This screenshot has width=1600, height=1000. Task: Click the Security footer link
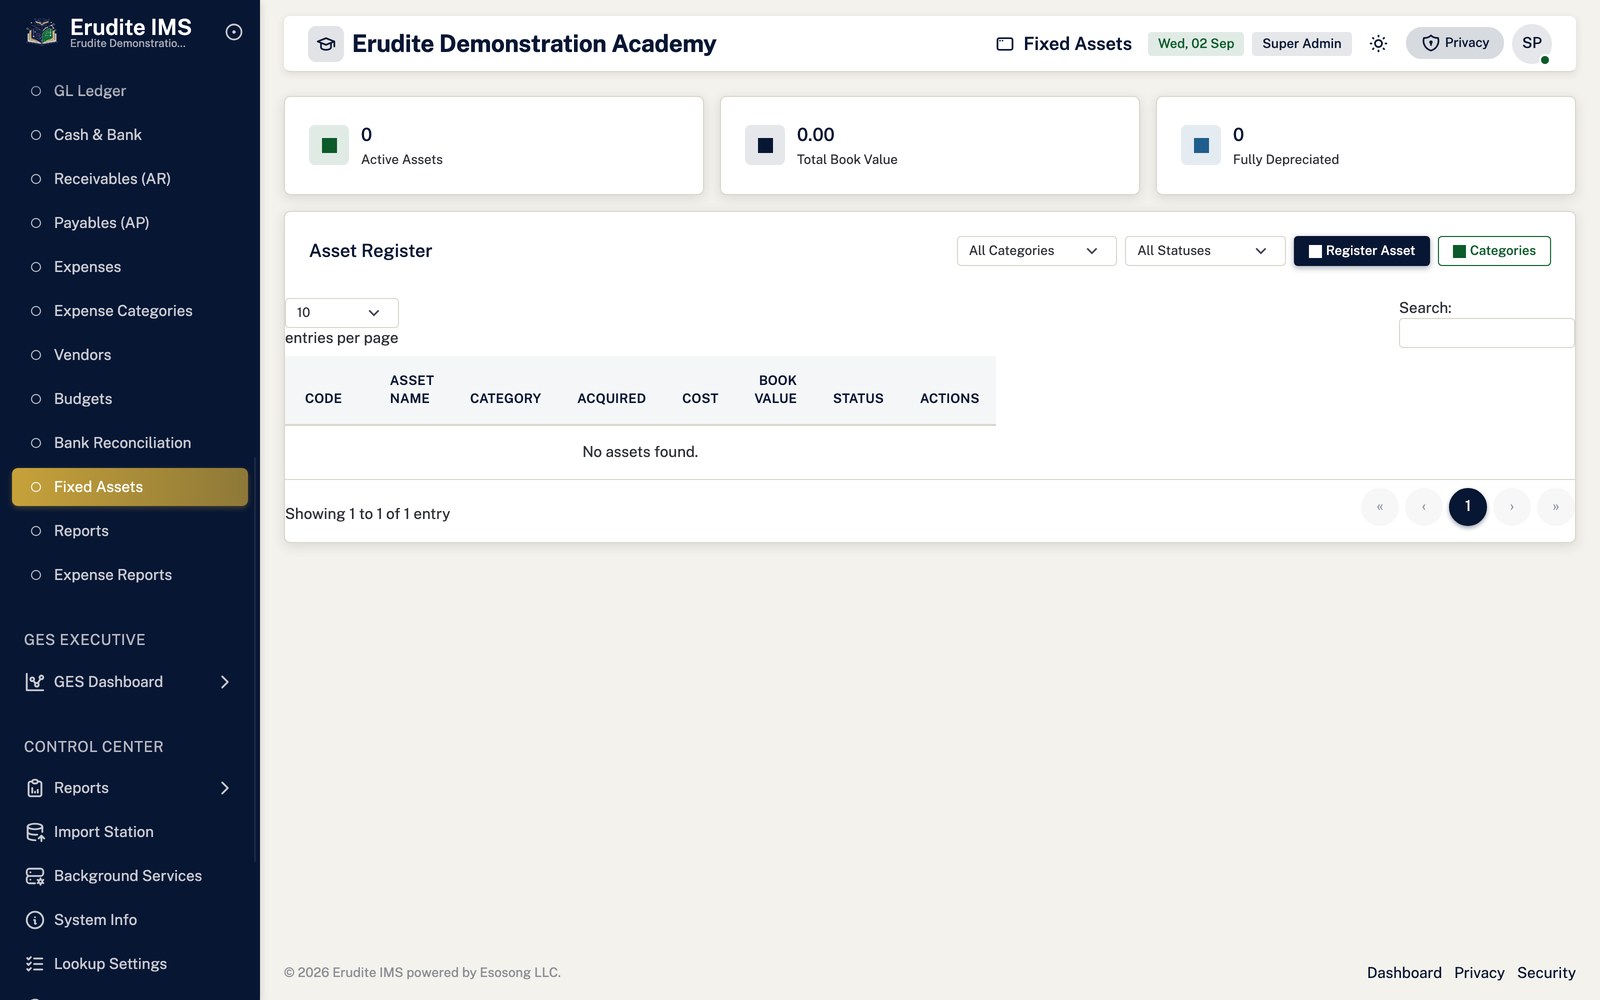point(1546,973)
